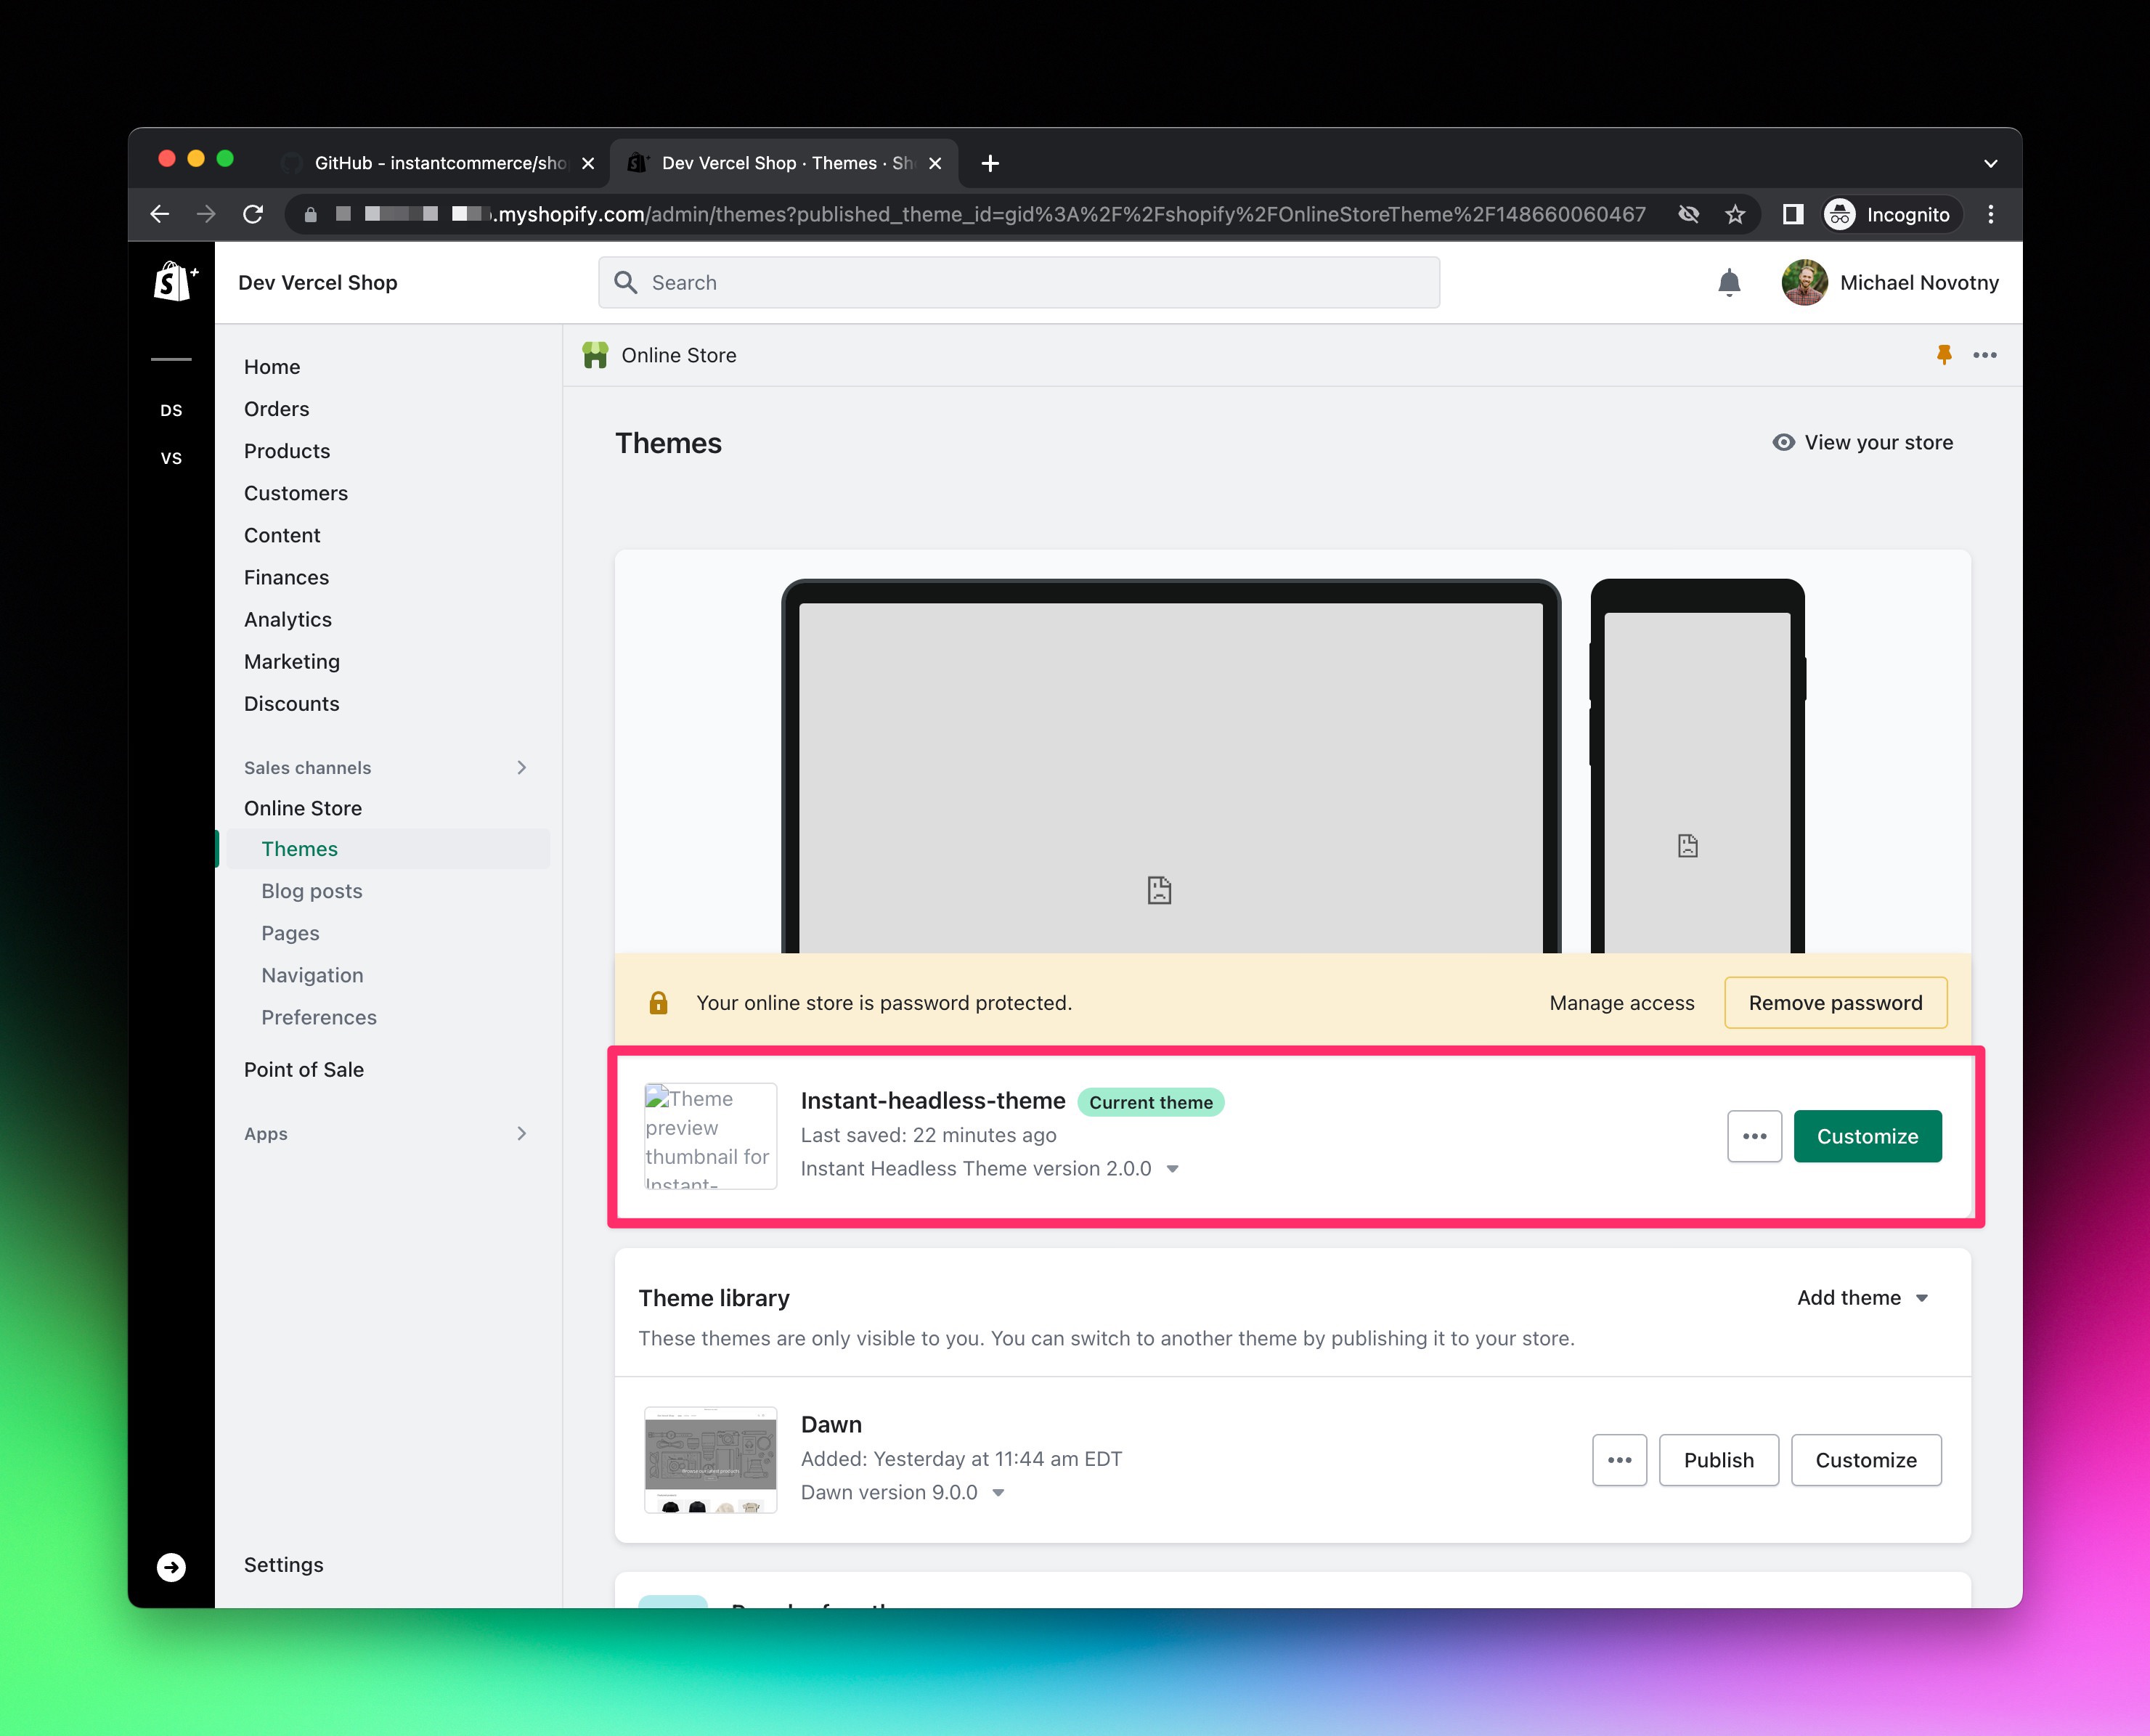
Task: Click the DS store switcher
Action: point(171,410)
